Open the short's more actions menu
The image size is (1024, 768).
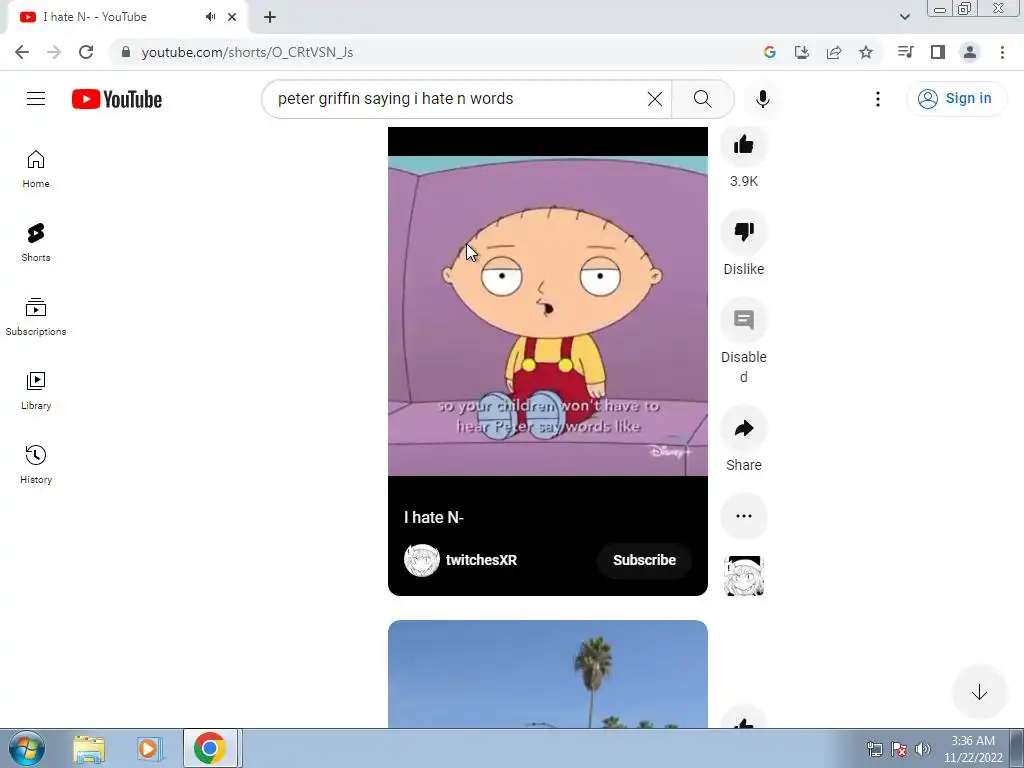tap(744, 516)
